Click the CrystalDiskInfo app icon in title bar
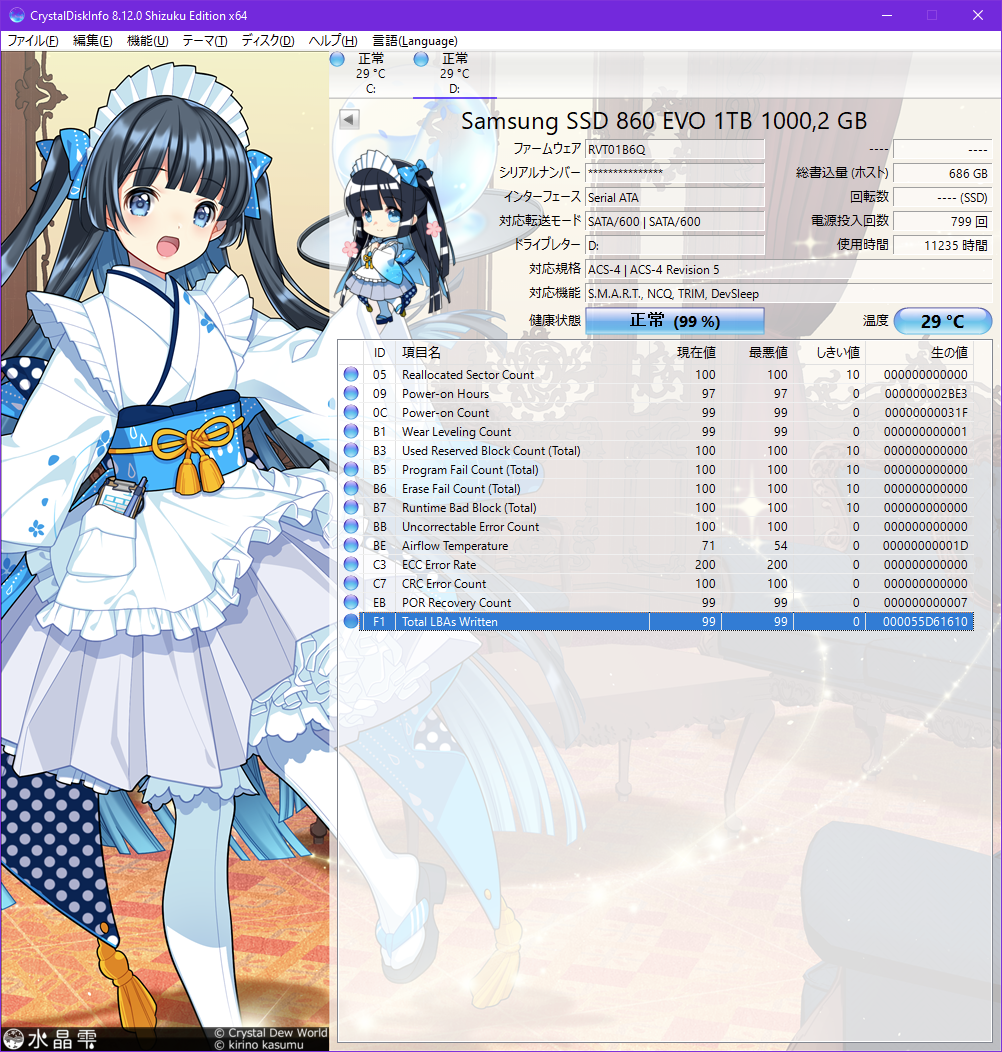The image size is (1002, 1052). (x=17, y=15)
